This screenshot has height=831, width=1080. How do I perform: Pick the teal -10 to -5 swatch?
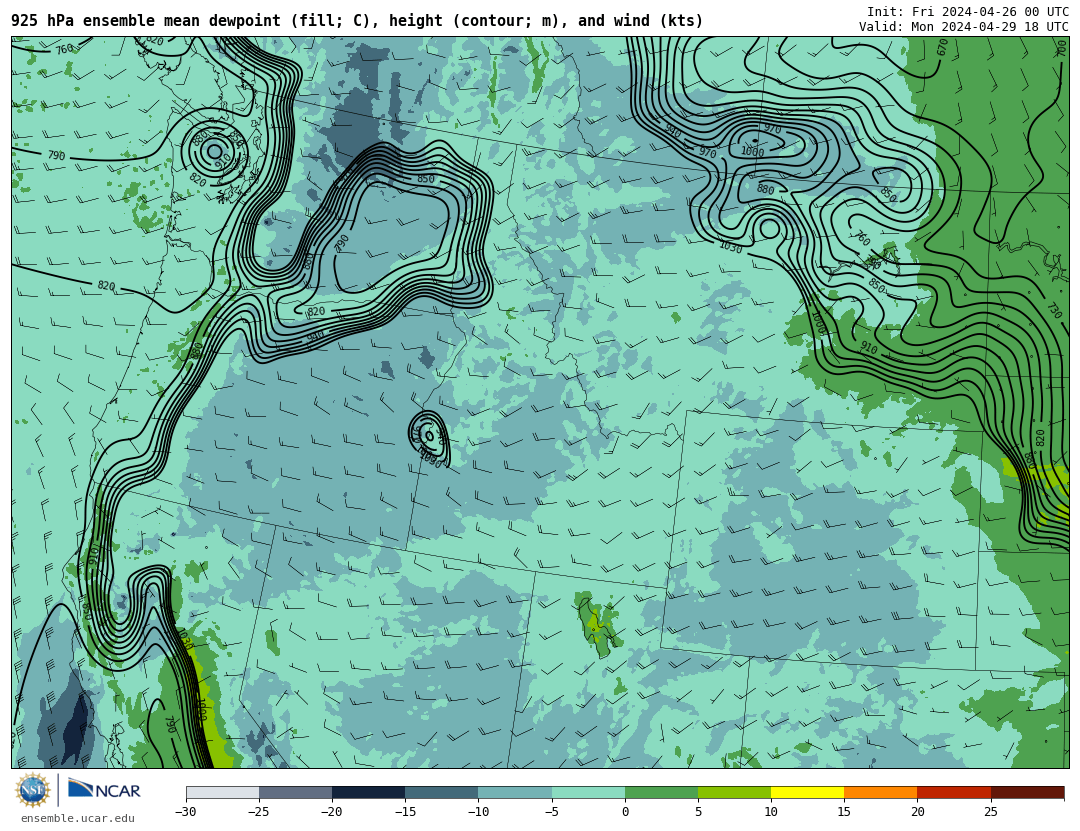point(515,793)
